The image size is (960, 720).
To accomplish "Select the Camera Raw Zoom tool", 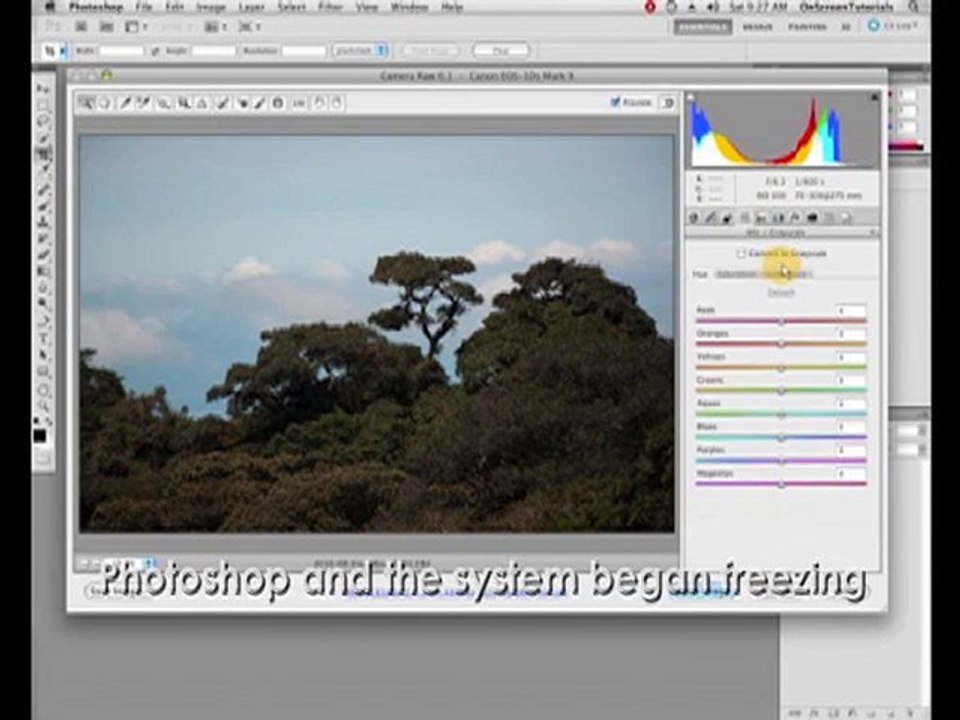I will (86, 103).
